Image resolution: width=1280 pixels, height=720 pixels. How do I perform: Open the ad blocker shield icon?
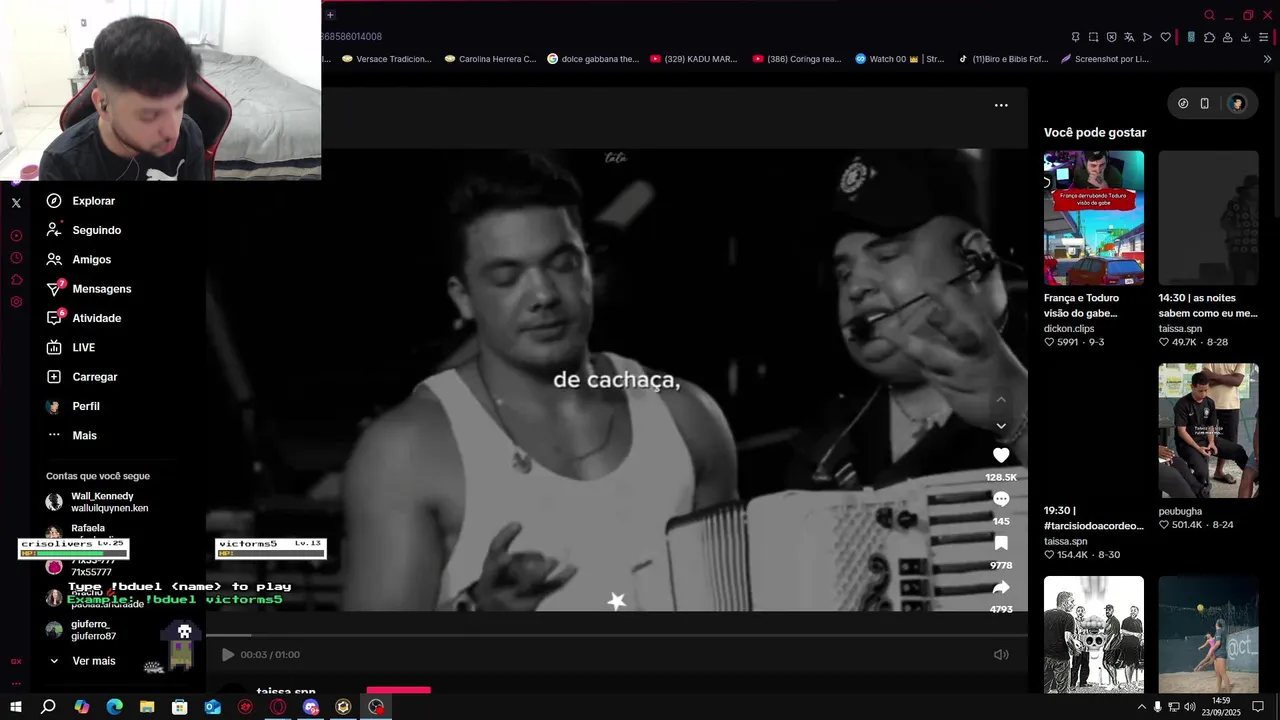tap(1111, 37)
